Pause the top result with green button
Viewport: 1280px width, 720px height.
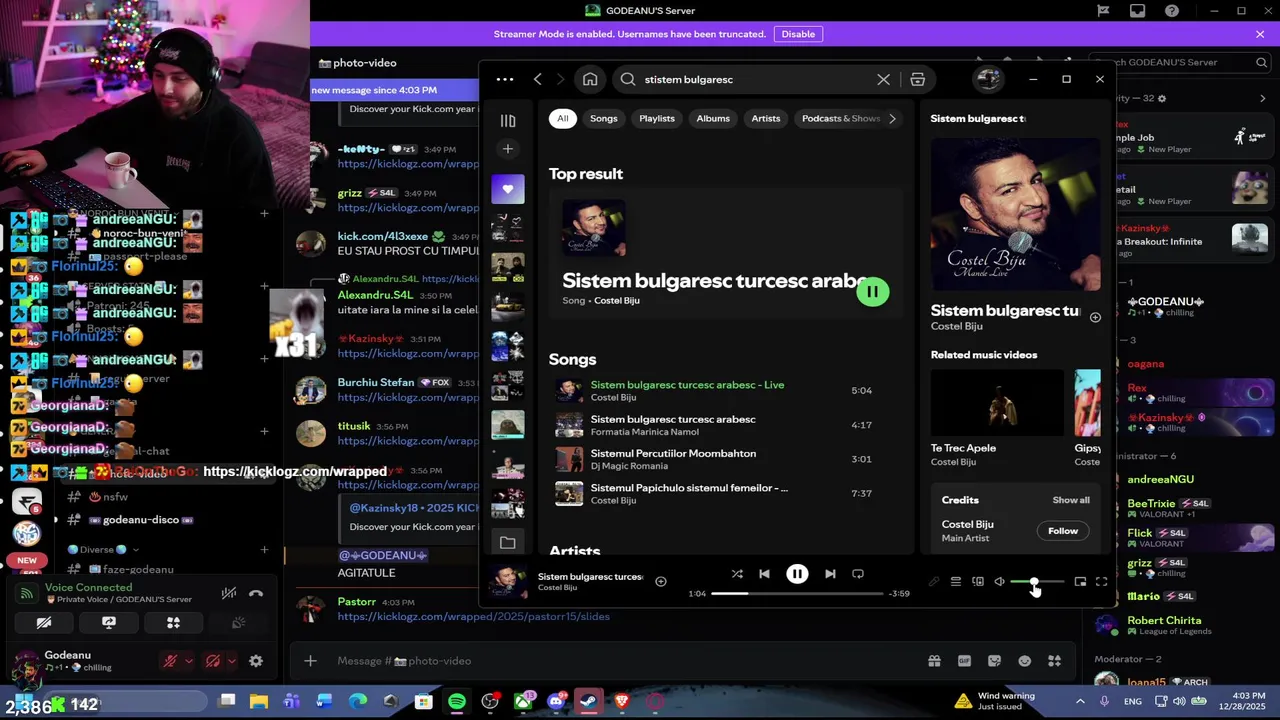(x=872, y=292)
